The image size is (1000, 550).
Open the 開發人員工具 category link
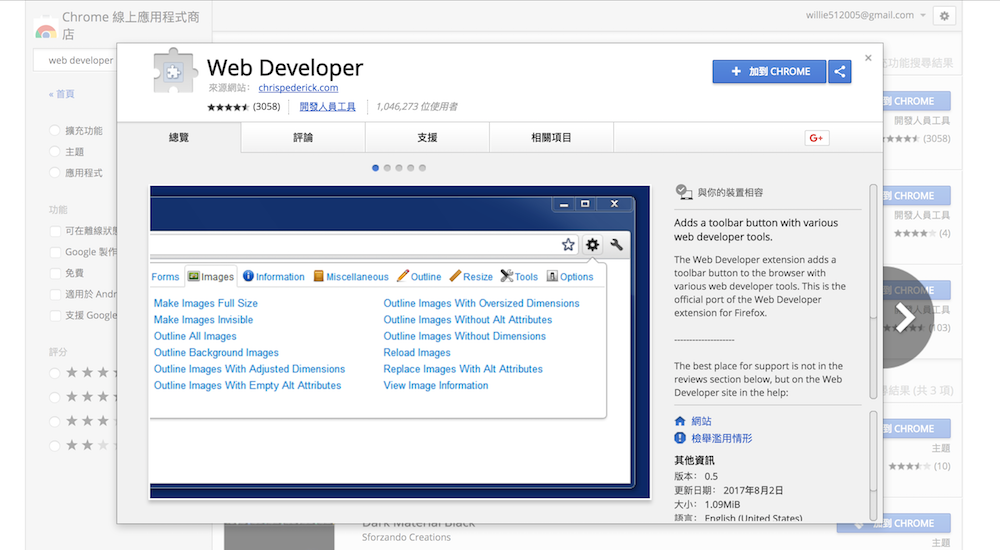[x=328, y=107]
